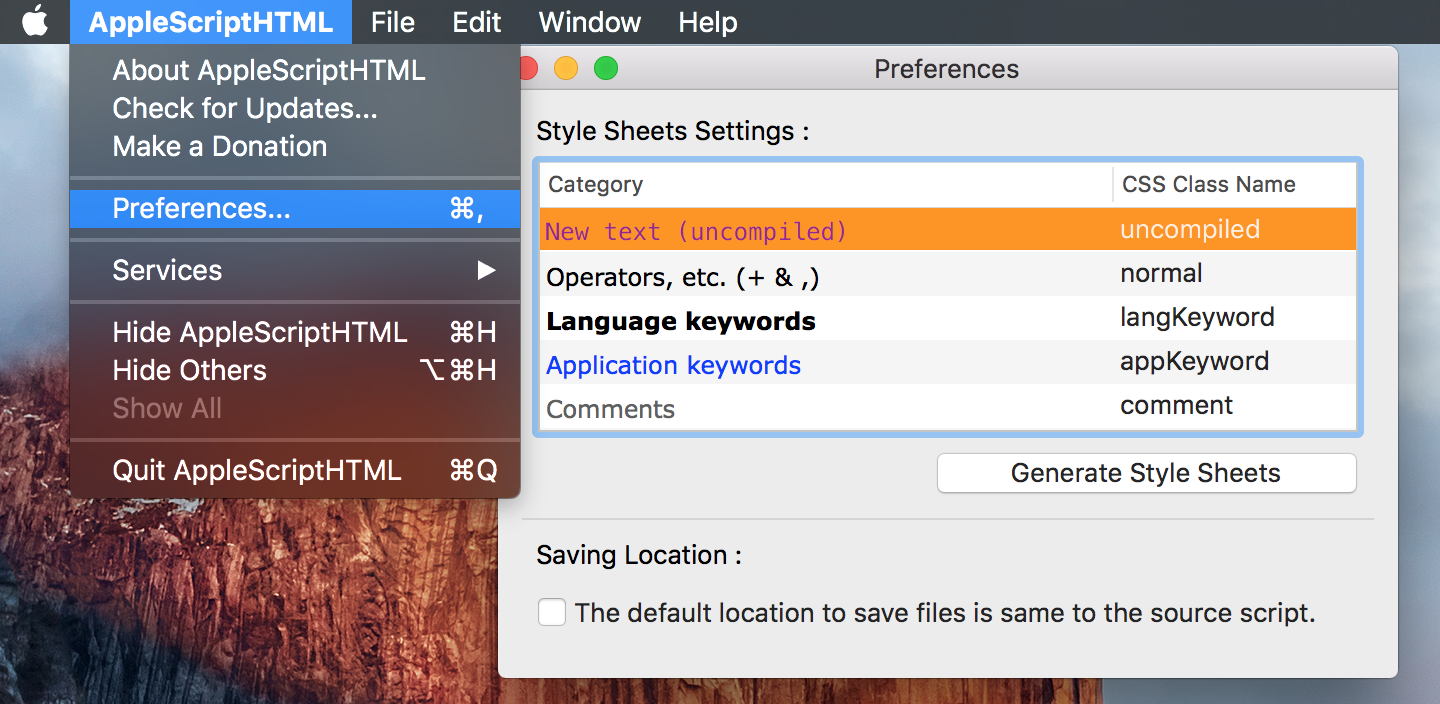Choose Make a Donation
The width and height of the screenshot is (1440, 704).
[295, 146]
